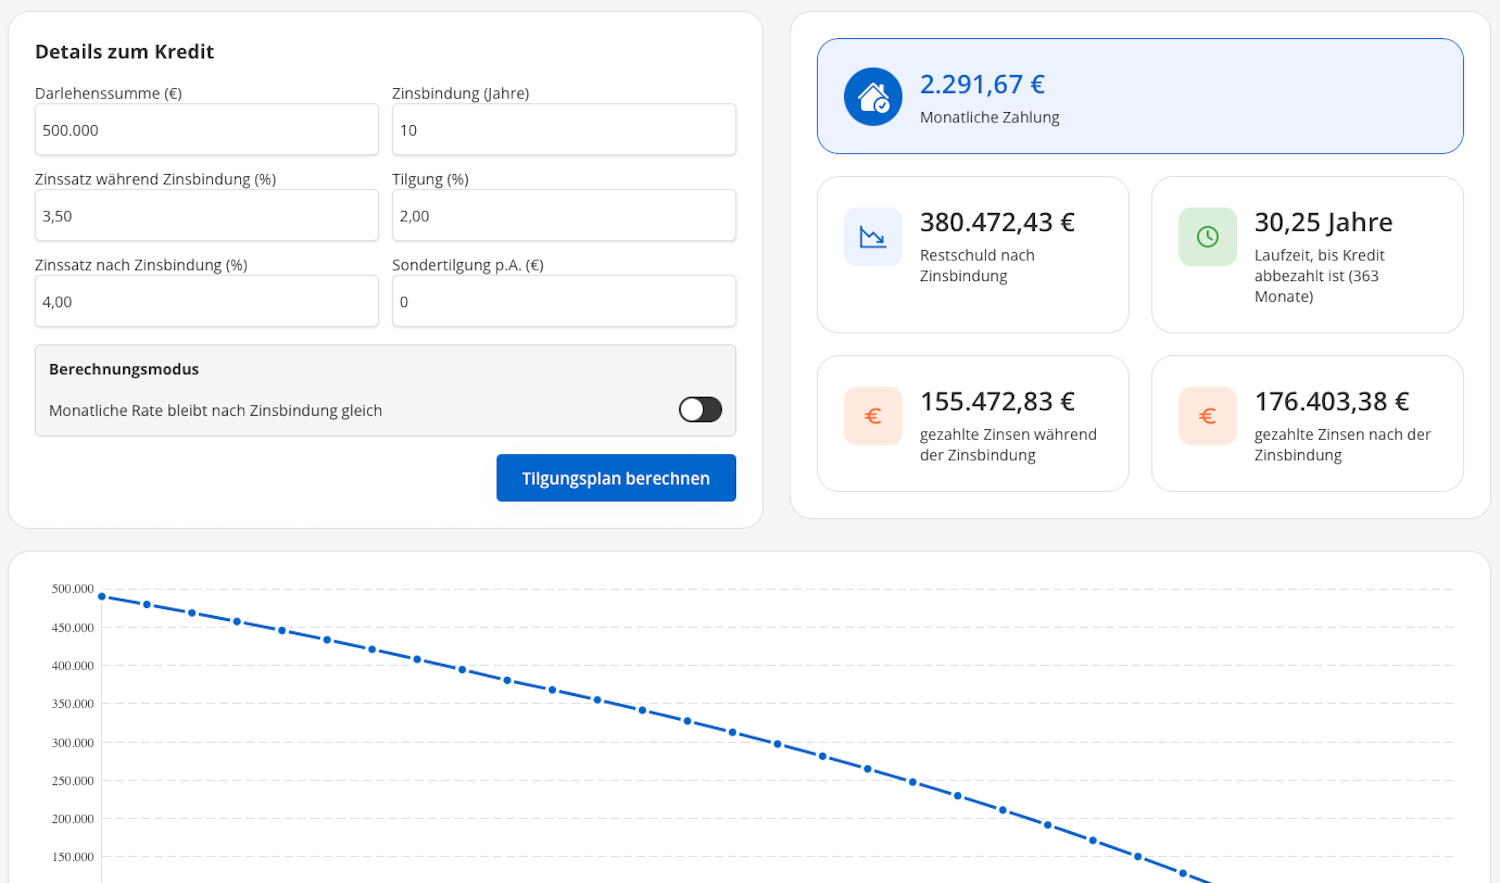This screenshot has height=883, width=1500.
Task: Click euro icon for Zinsen nach der Zinsbindung
Action: pos(1207,416)
